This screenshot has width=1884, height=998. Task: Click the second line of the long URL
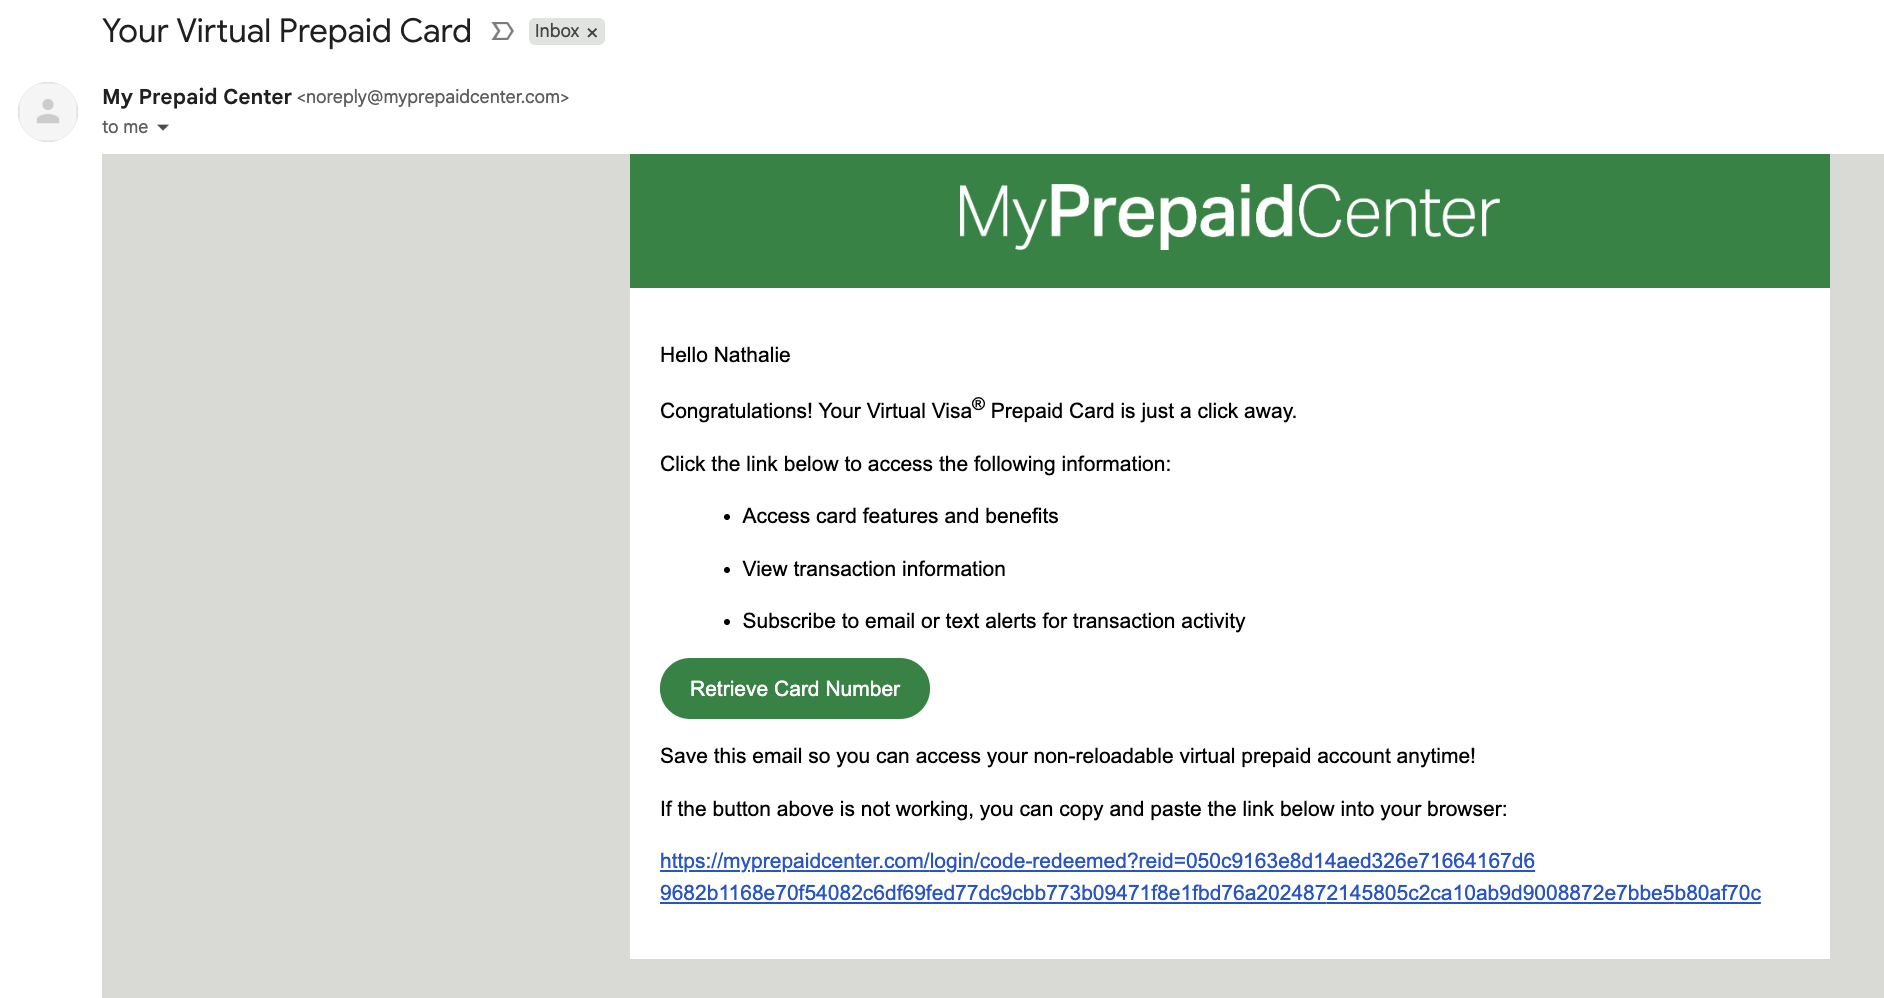point(1209,893)
